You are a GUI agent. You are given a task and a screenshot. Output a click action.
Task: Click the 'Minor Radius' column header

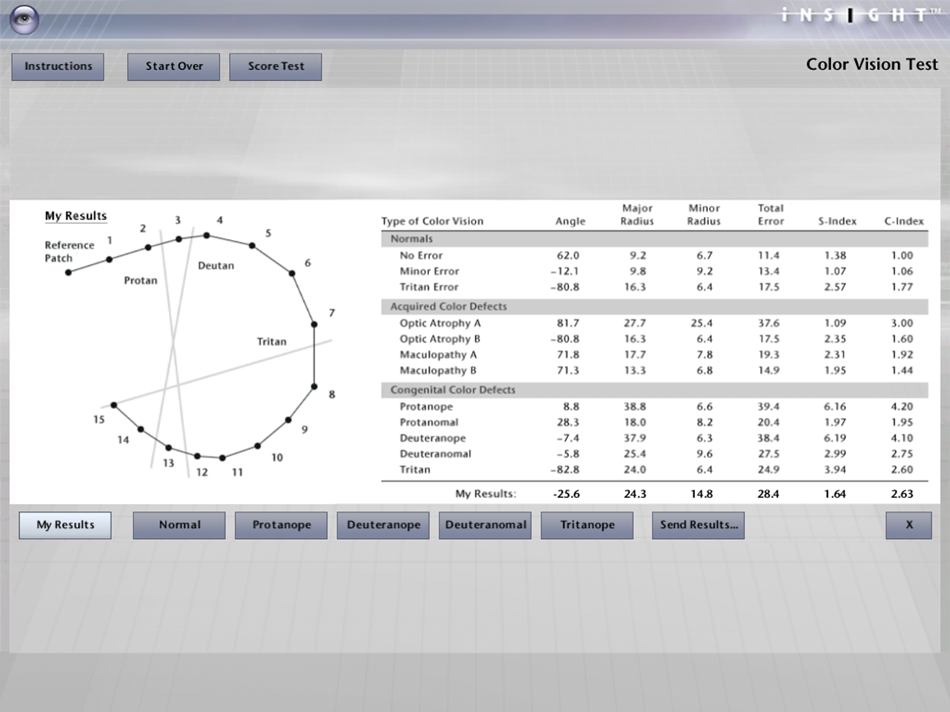click(x=703, y=215)
